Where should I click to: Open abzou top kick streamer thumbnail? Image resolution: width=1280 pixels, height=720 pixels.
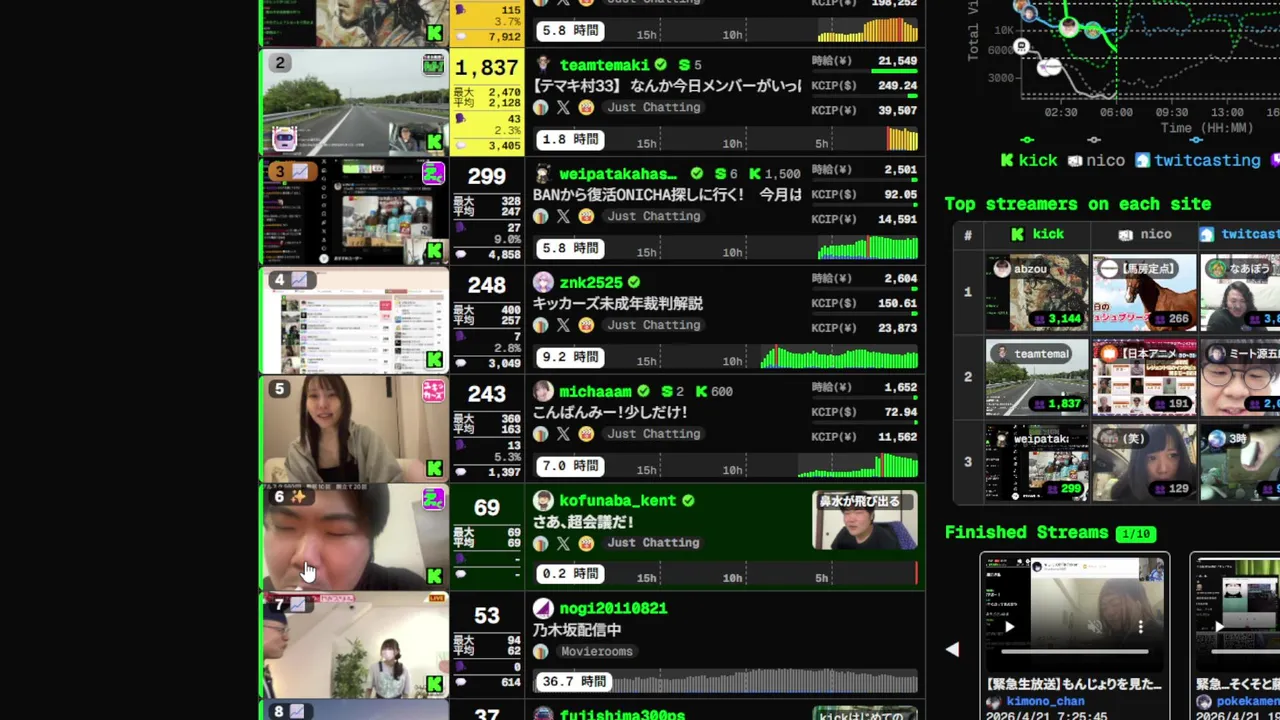[1037, 292]
